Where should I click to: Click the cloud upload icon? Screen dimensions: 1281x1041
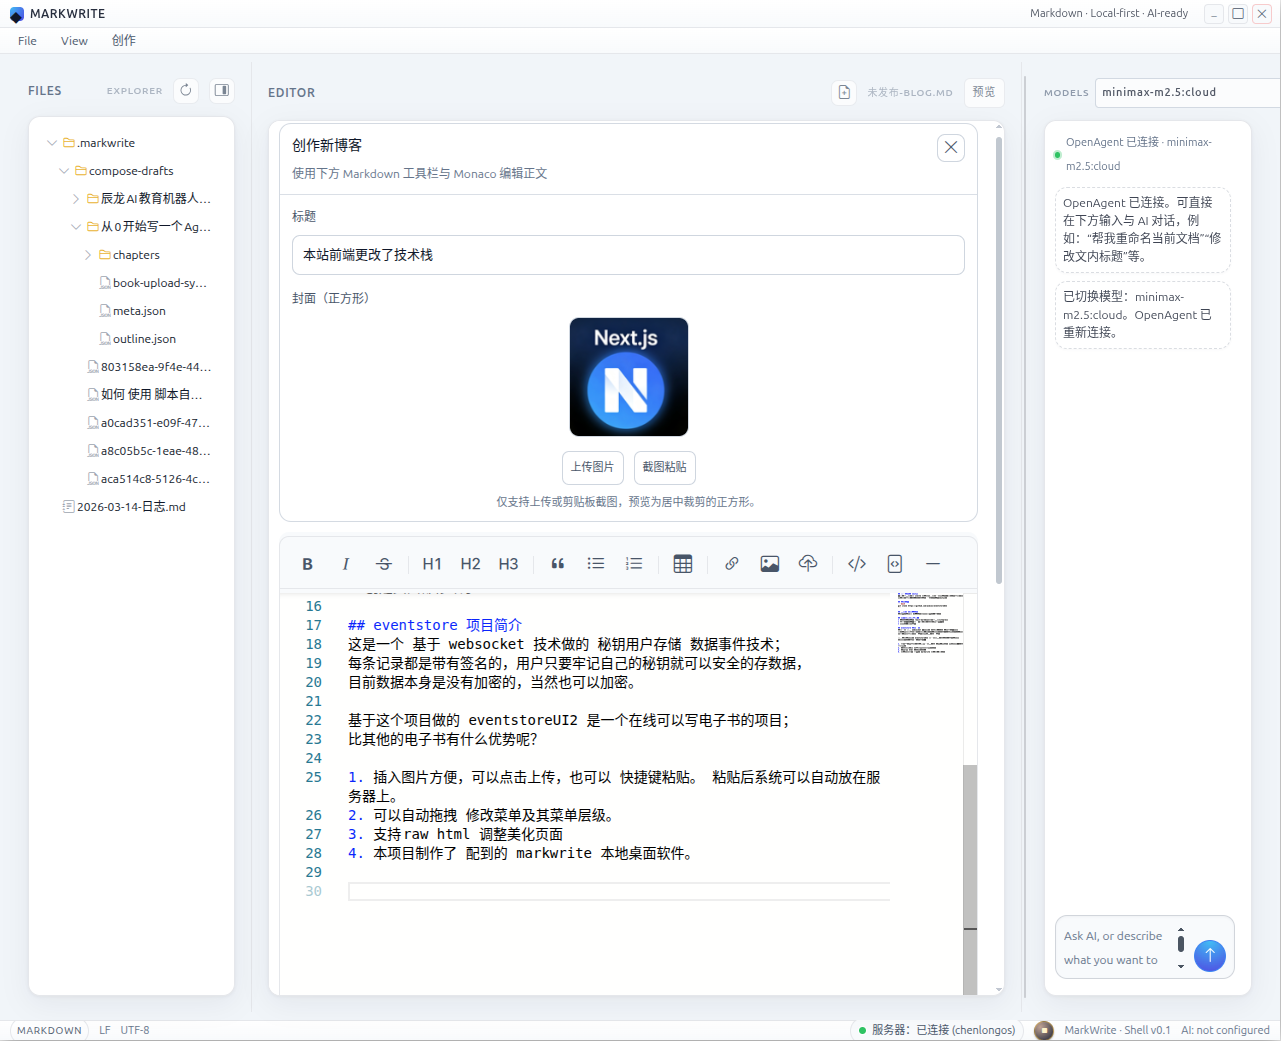(x=808, y=564)
